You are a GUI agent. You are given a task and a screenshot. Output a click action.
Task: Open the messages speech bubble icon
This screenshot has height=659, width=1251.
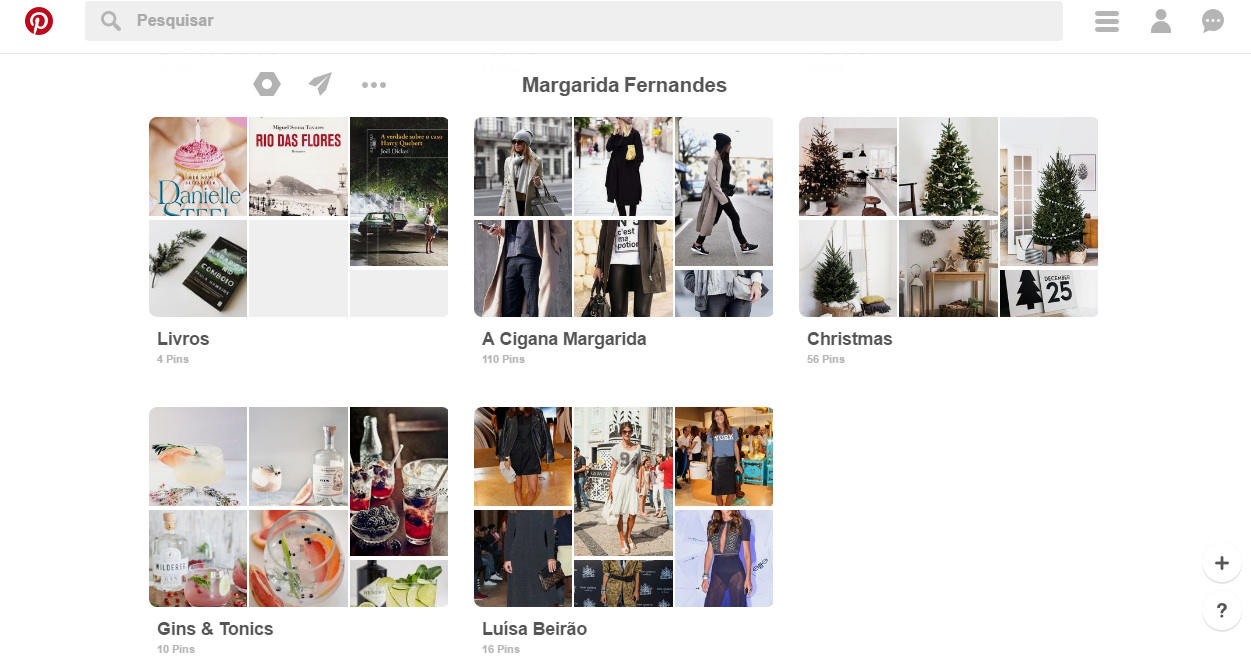click(1213, 21)
